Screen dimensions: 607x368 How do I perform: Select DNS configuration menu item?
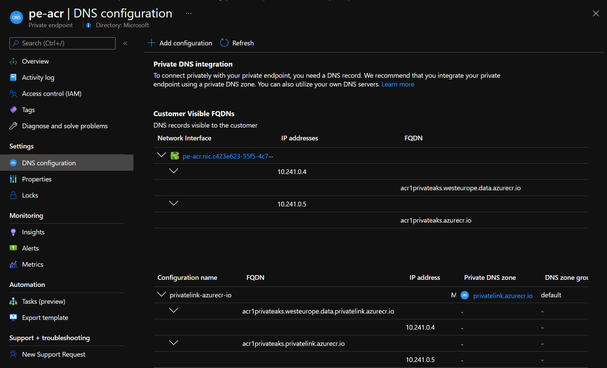pos(67,163)
